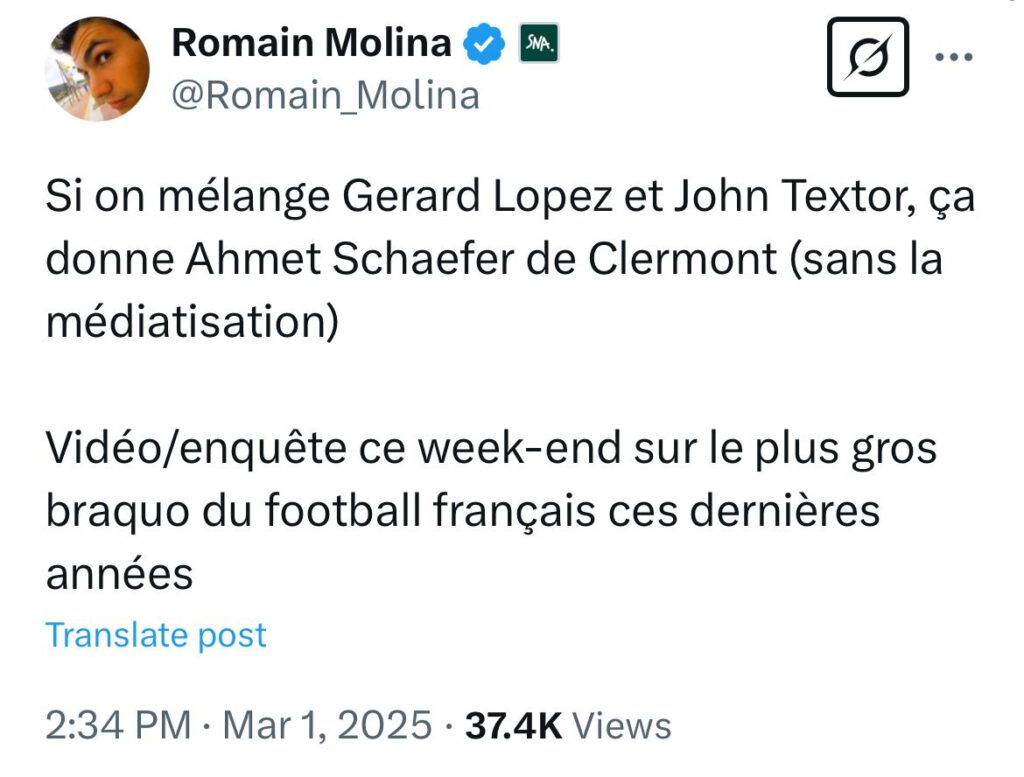
Task: Open Romain Molina's profile avatar
Action: click(x=98, y=69)
